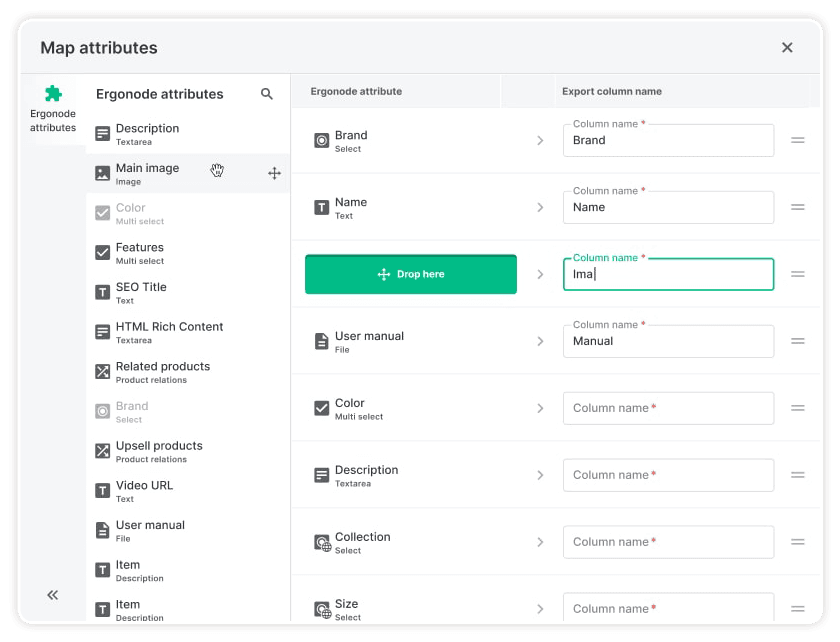Viewport: 840px width, 642px height.
Task: Click the Collection select icon in mapping
Action: tap(322, 542)
